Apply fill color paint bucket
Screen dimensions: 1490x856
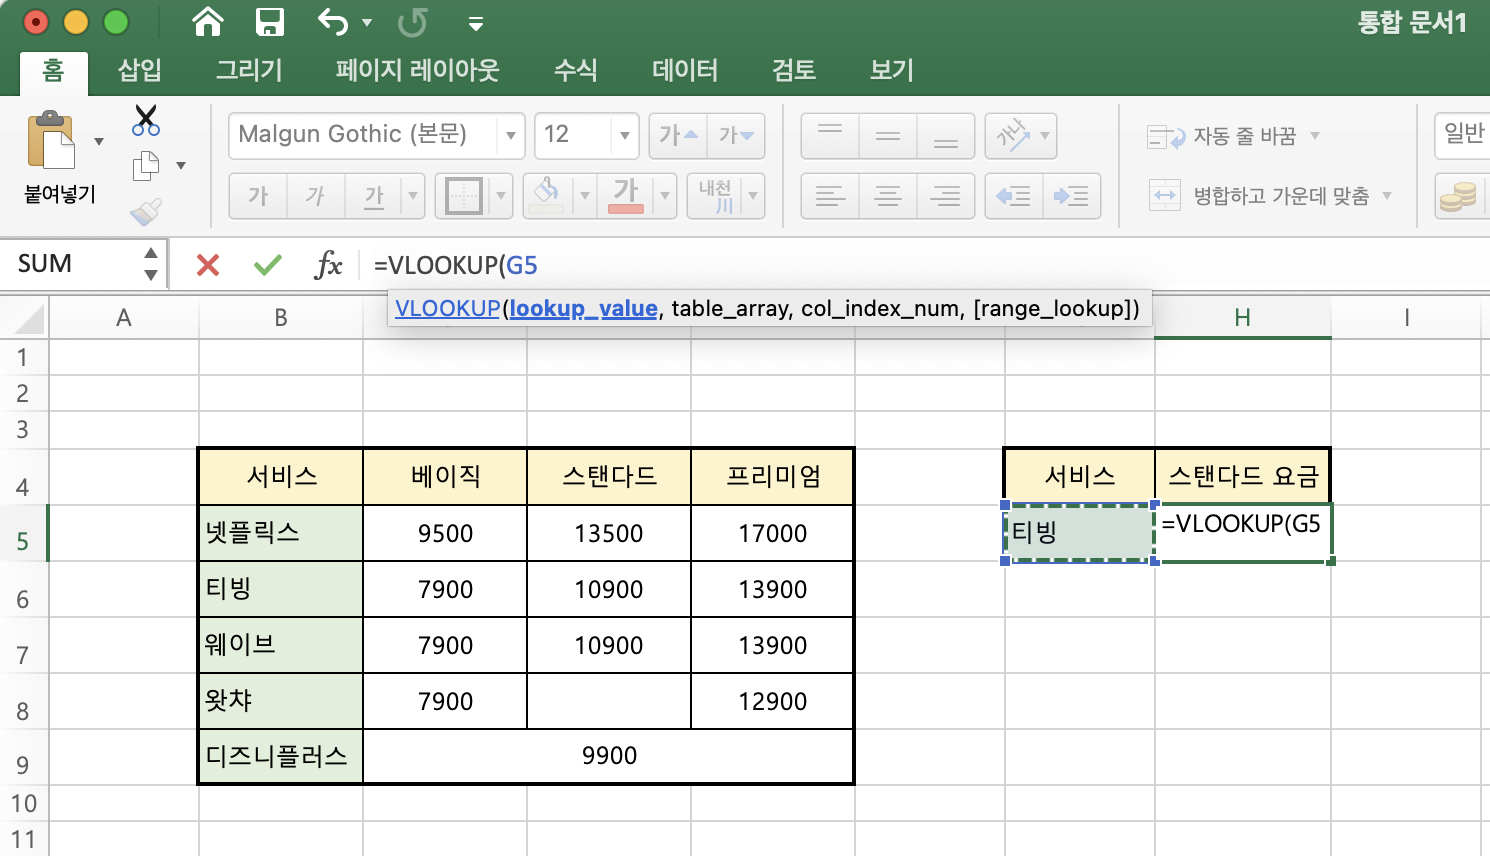[x=546, y=194]
